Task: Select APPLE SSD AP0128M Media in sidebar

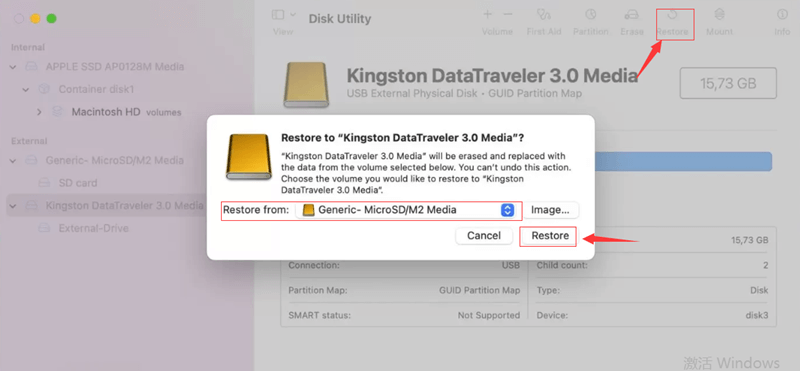Action: pos(115,67)
